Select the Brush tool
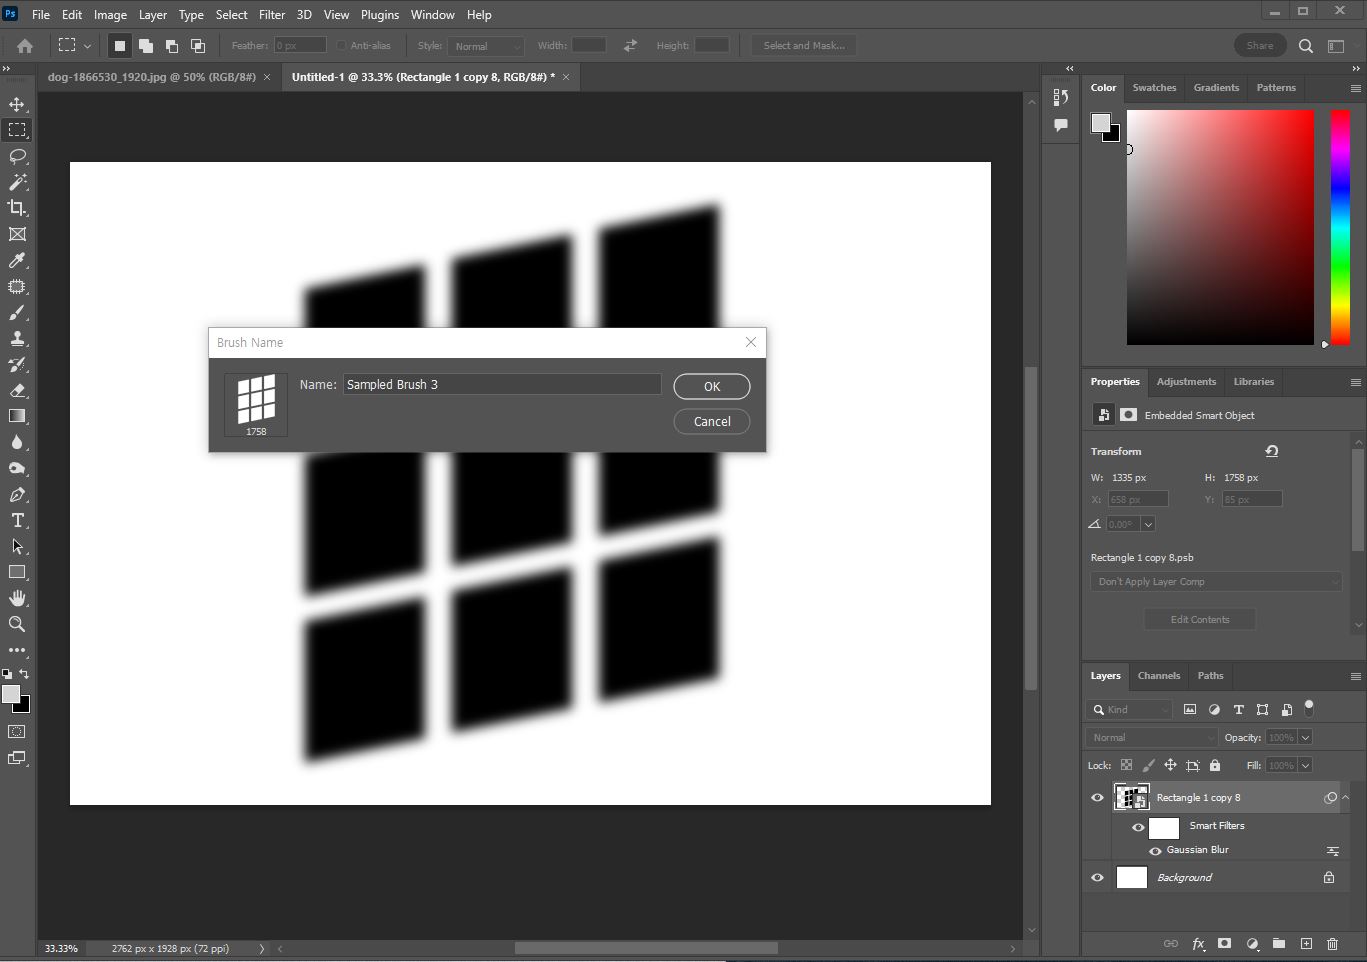The height and width of the screenshot is (962, 1367). tap(17, 312)
